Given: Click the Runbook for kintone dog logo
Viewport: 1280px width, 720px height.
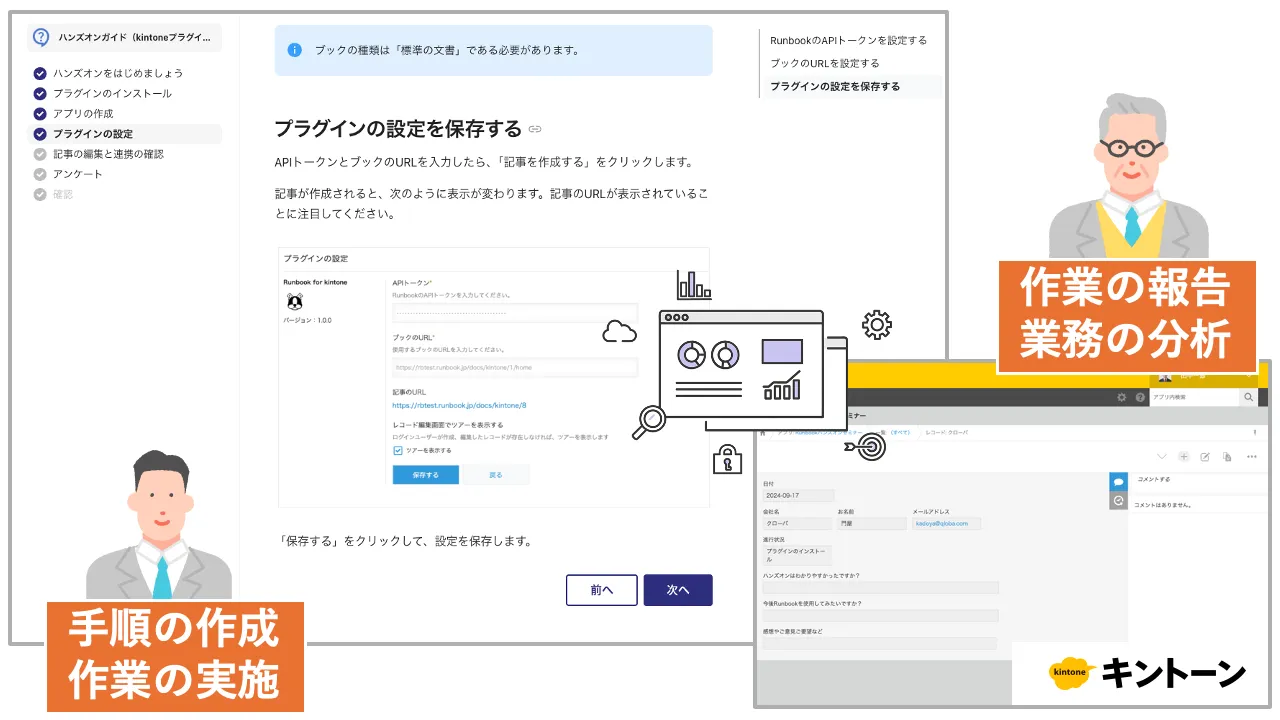Looking at the screenshot, I should click(294, 301).
